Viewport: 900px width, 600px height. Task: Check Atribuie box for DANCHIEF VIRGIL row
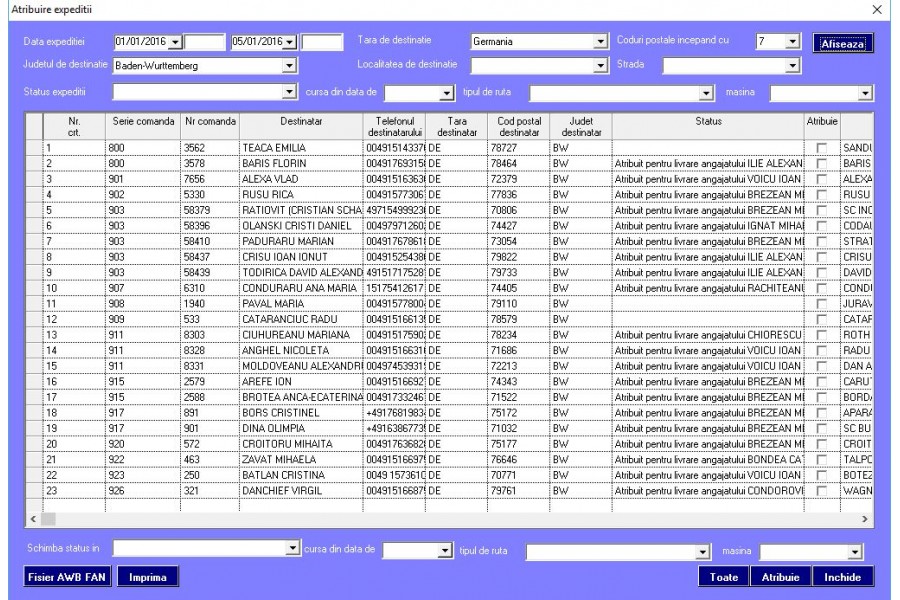click(822, 491)
